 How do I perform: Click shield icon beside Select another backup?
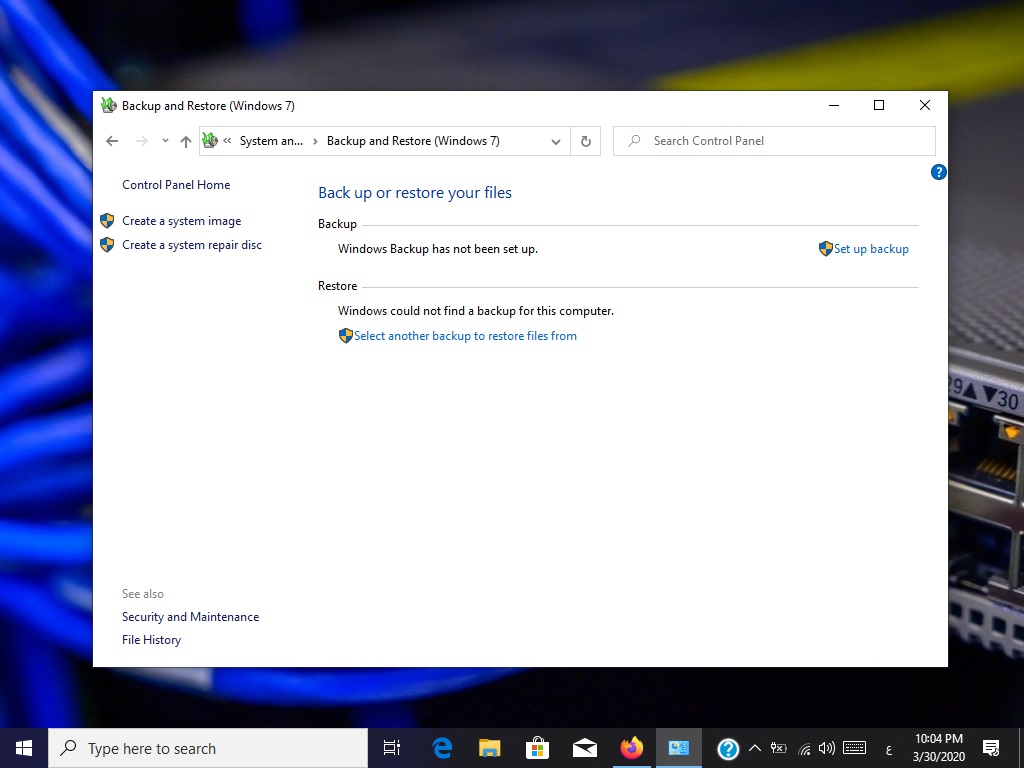point(345,336)
